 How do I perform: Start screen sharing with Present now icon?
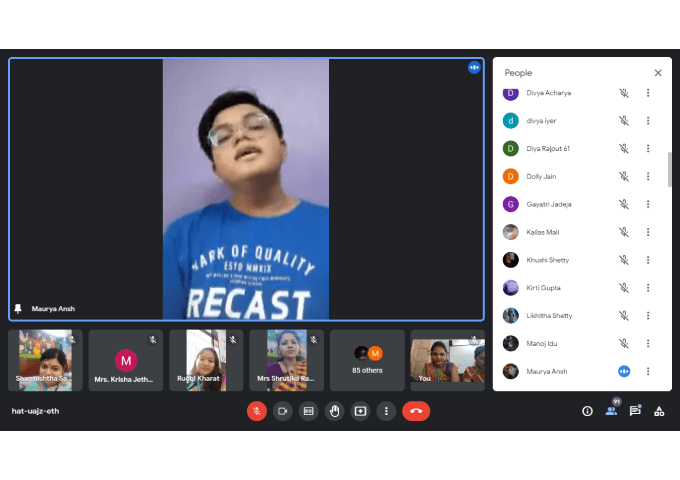(360, 411)
